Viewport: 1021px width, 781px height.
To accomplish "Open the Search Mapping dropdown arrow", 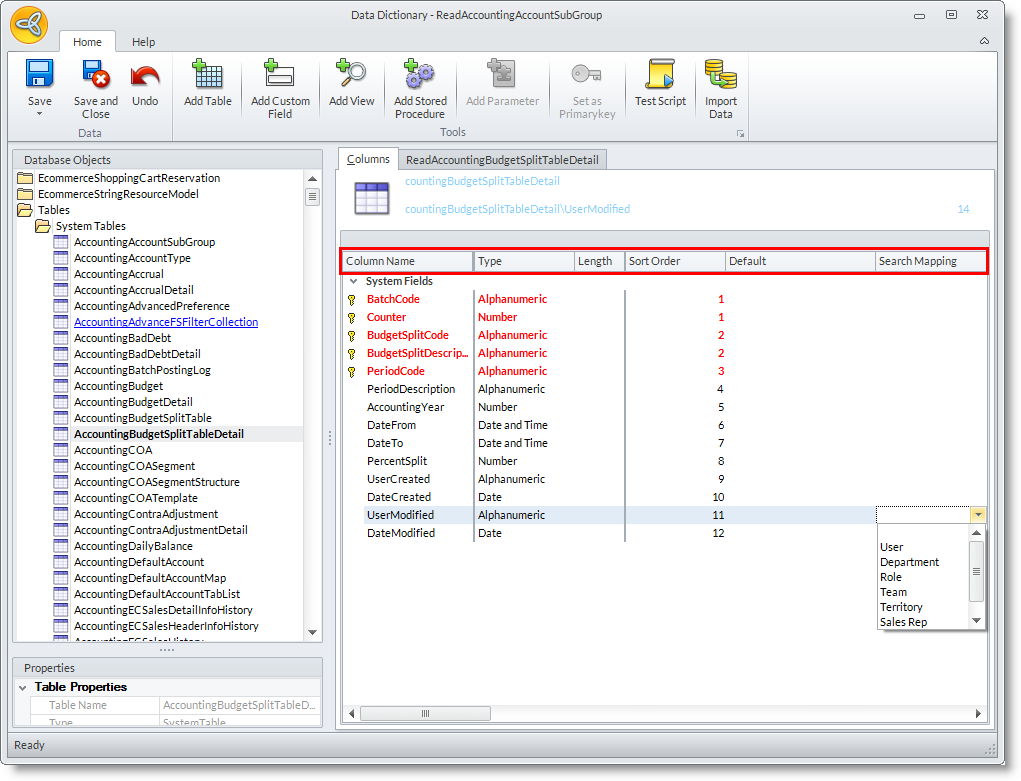I will click(978, 515).
